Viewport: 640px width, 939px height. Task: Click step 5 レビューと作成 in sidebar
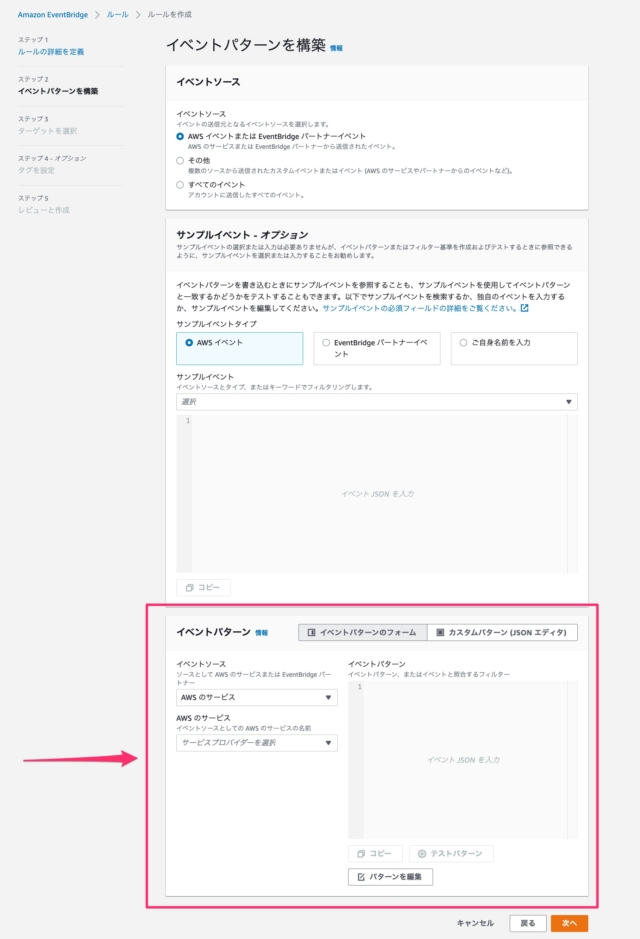(44, 210)
